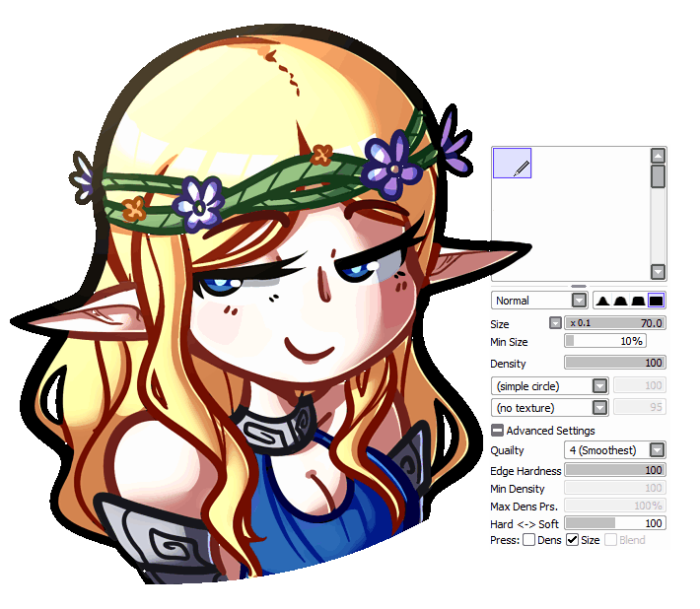Click the greyed Blend pressure checkbox
The height and width of the screenshot is (609, 700).
(610, 540)
